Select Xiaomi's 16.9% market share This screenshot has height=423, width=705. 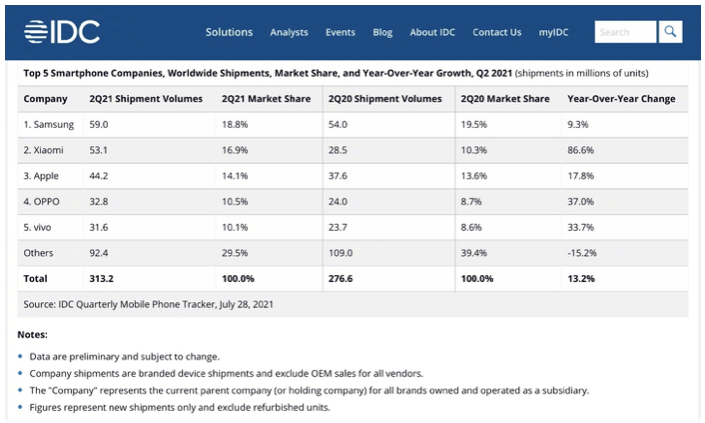pos(235,150)
